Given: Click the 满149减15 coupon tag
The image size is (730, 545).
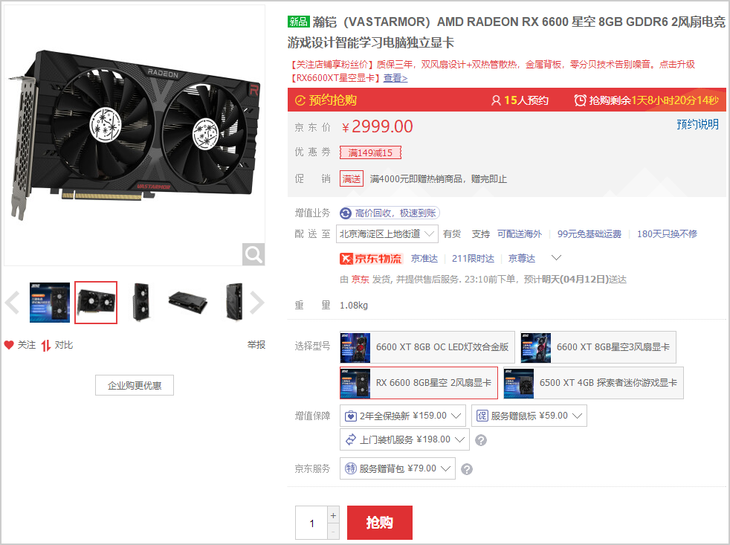Looking at the screenshot, I should coord(371,153).
